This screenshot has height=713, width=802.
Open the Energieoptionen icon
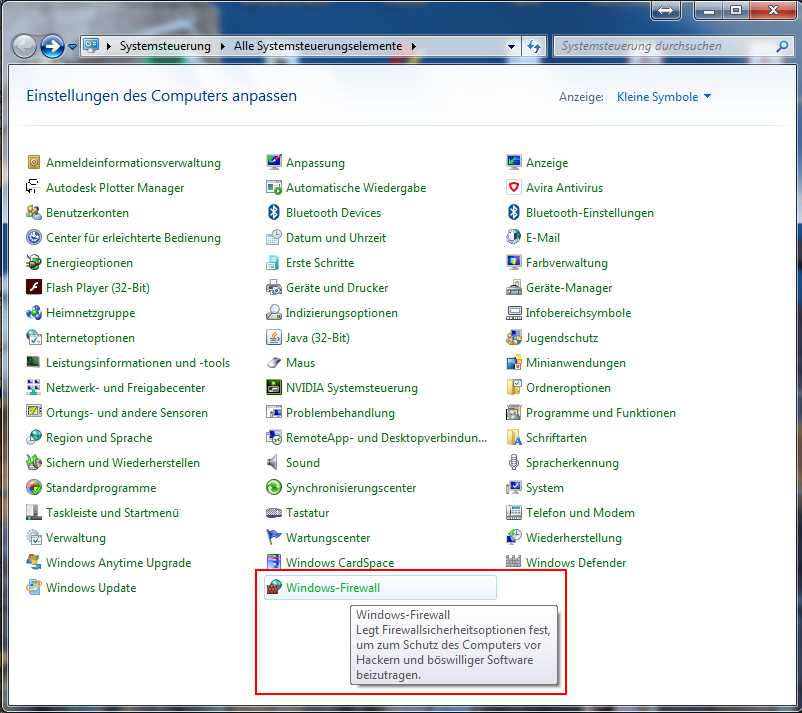click(34, 262)
